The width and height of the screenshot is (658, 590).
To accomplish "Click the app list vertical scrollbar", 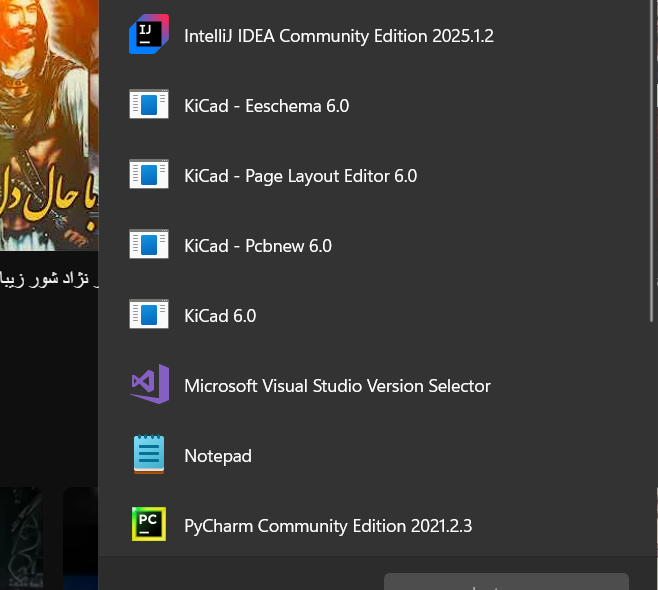I will [652, 200].
